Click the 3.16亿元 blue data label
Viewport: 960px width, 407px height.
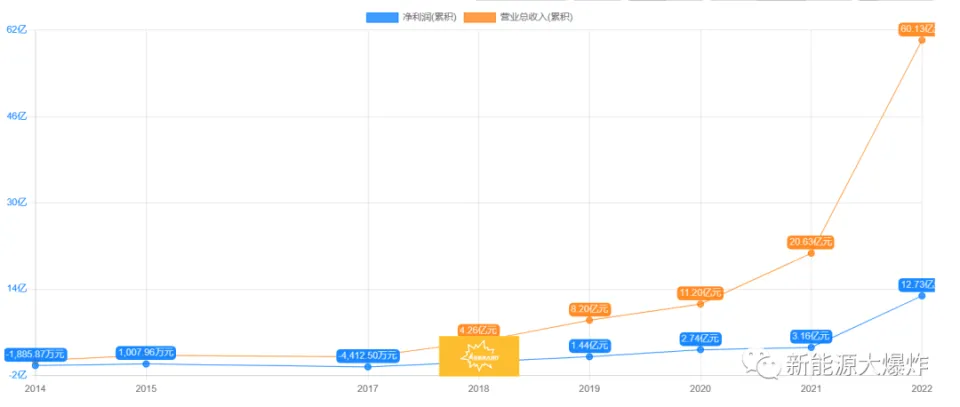tap(810, 336)
